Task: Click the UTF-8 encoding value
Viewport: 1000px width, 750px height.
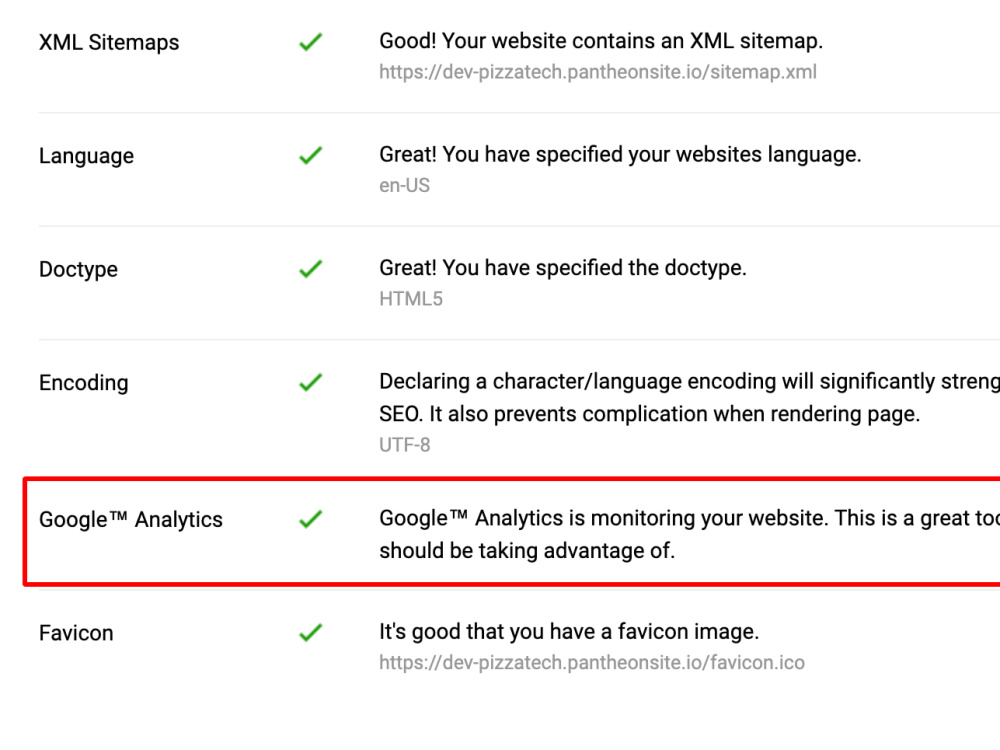Action: point(404,445)
